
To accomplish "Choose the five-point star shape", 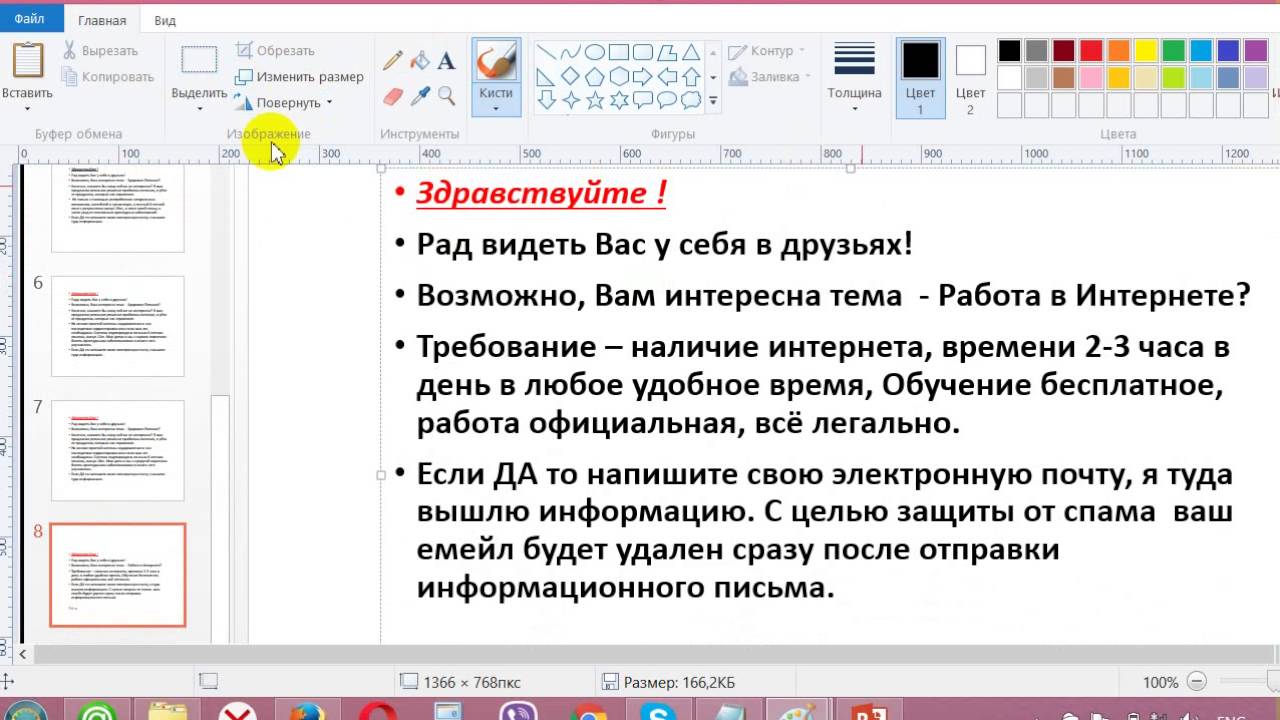I will coord(594,100).
